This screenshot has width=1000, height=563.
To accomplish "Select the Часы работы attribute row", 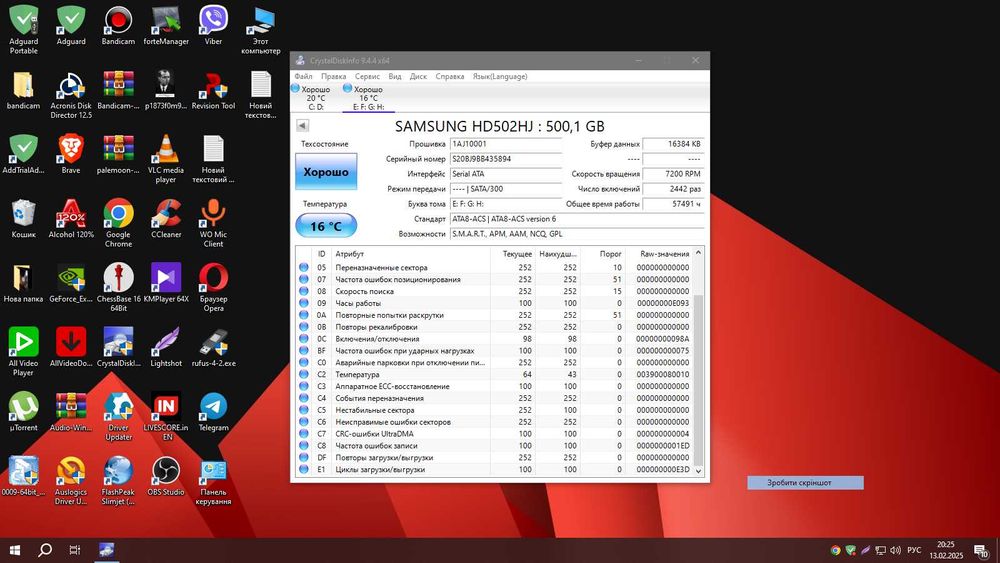I will [x=495, y=303].
